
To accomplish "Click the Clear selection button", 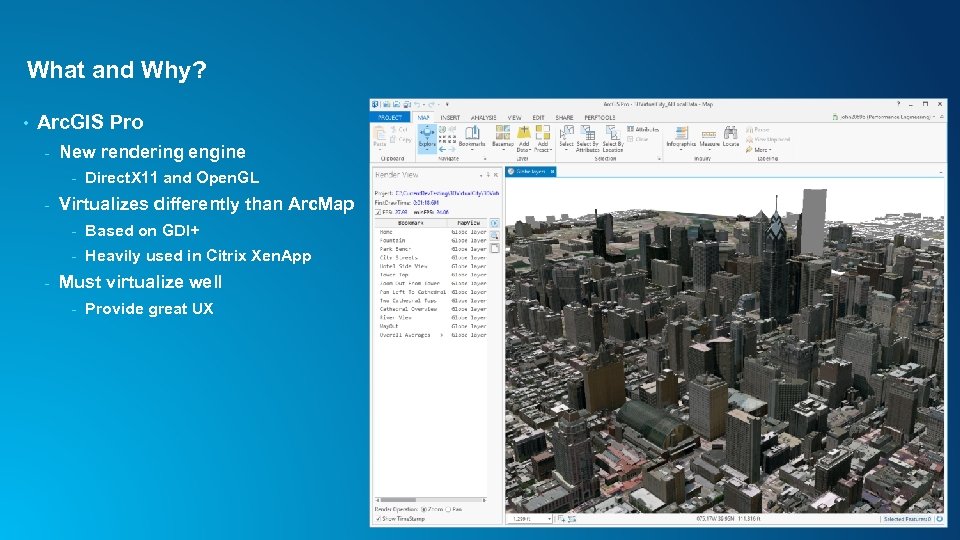I will click(x=637, y=139).
